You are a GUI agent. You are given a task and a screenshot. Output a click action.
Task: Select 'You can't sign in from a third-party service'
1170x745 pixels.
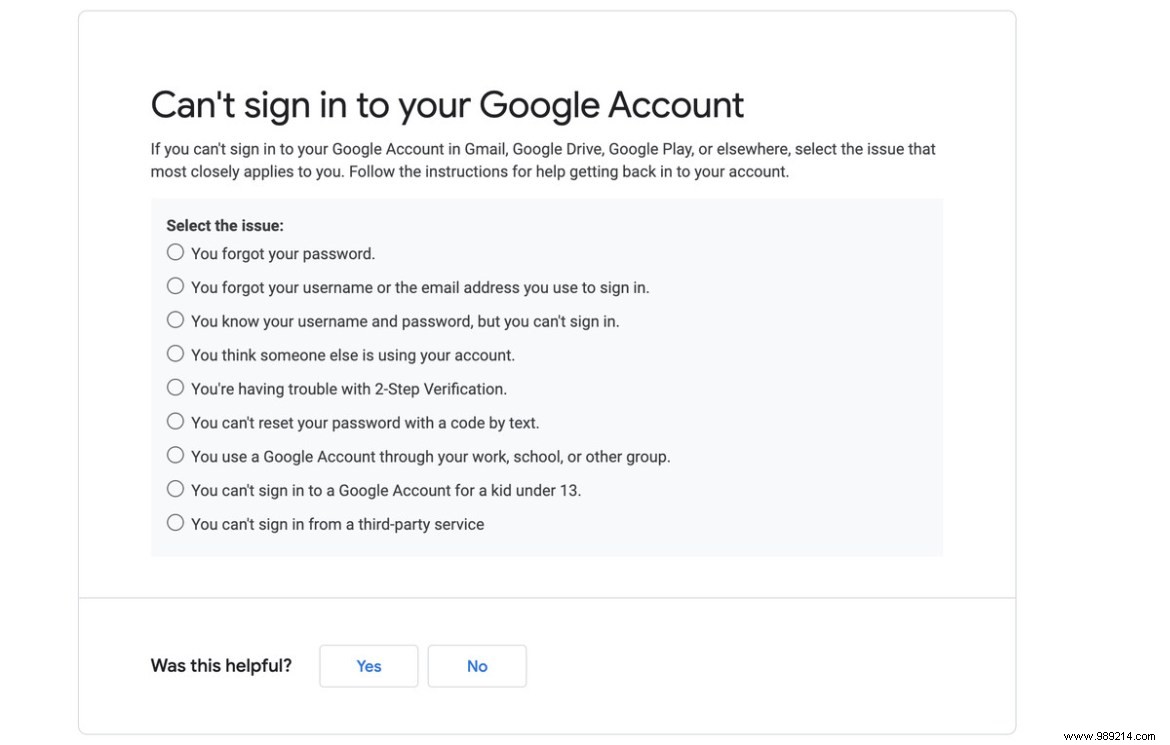coord(337,523)
